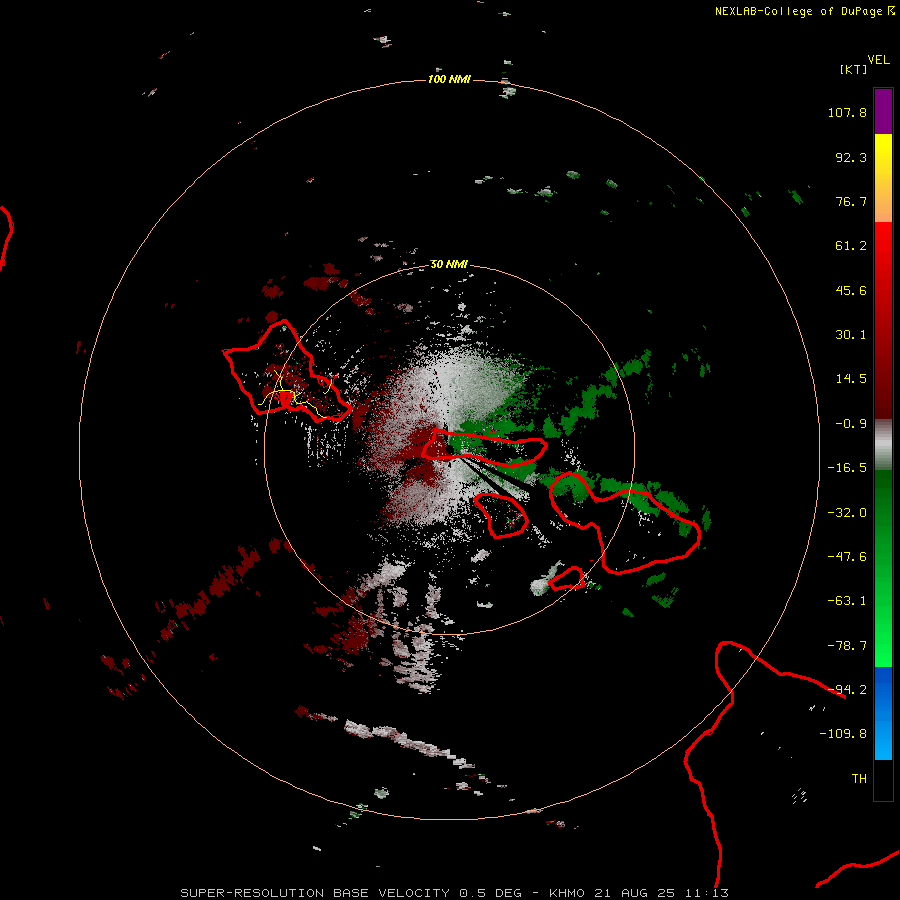
Task: Select the -47.6 velocity scale value
Action: (847, 557)
